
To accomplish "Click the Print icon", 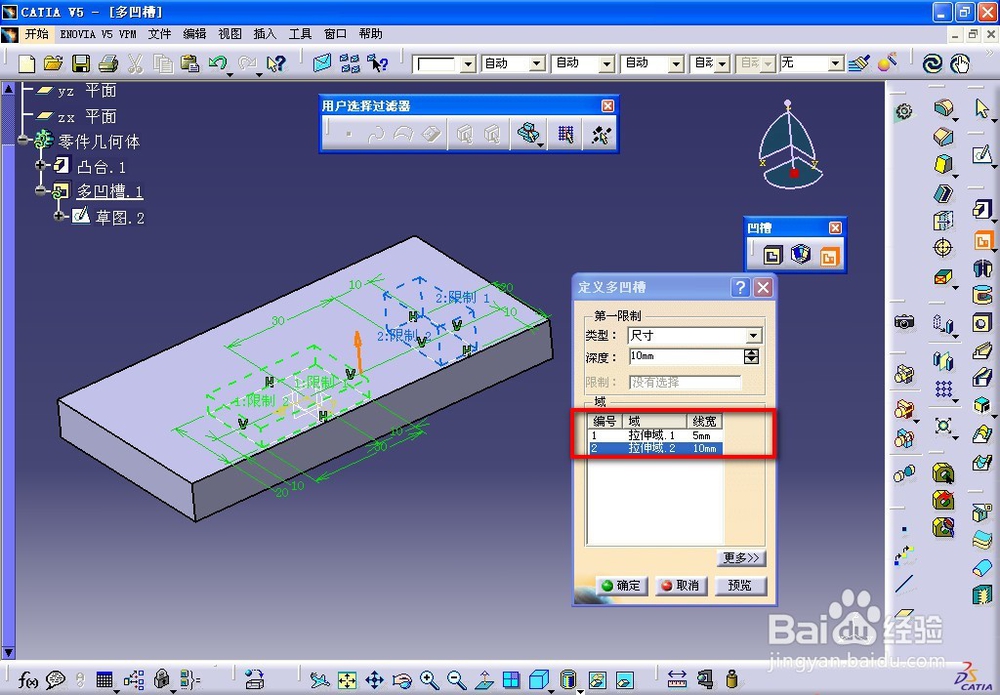I will click(x=108, y=64).
